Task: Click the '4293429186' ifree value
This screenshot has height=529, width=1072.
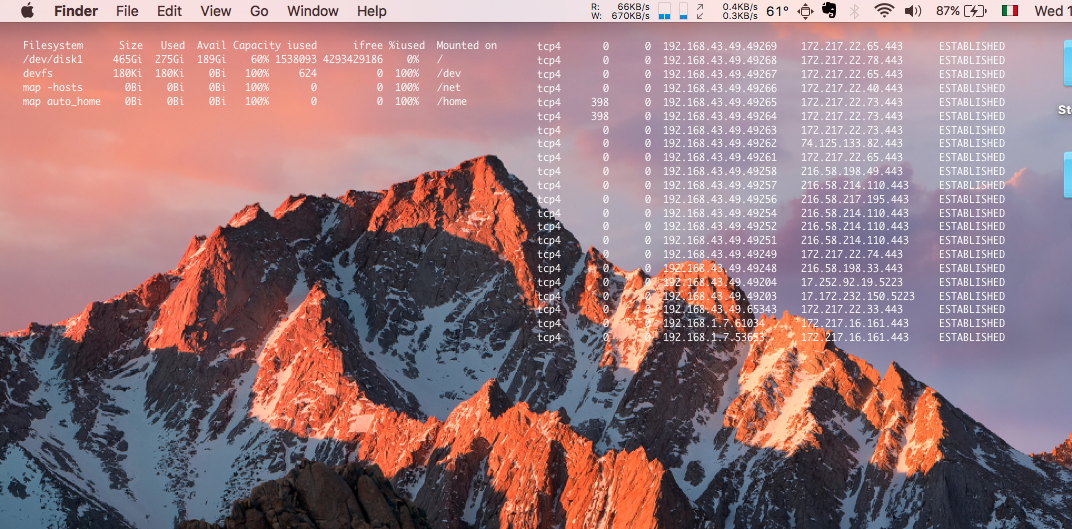Action: point(353,59)
